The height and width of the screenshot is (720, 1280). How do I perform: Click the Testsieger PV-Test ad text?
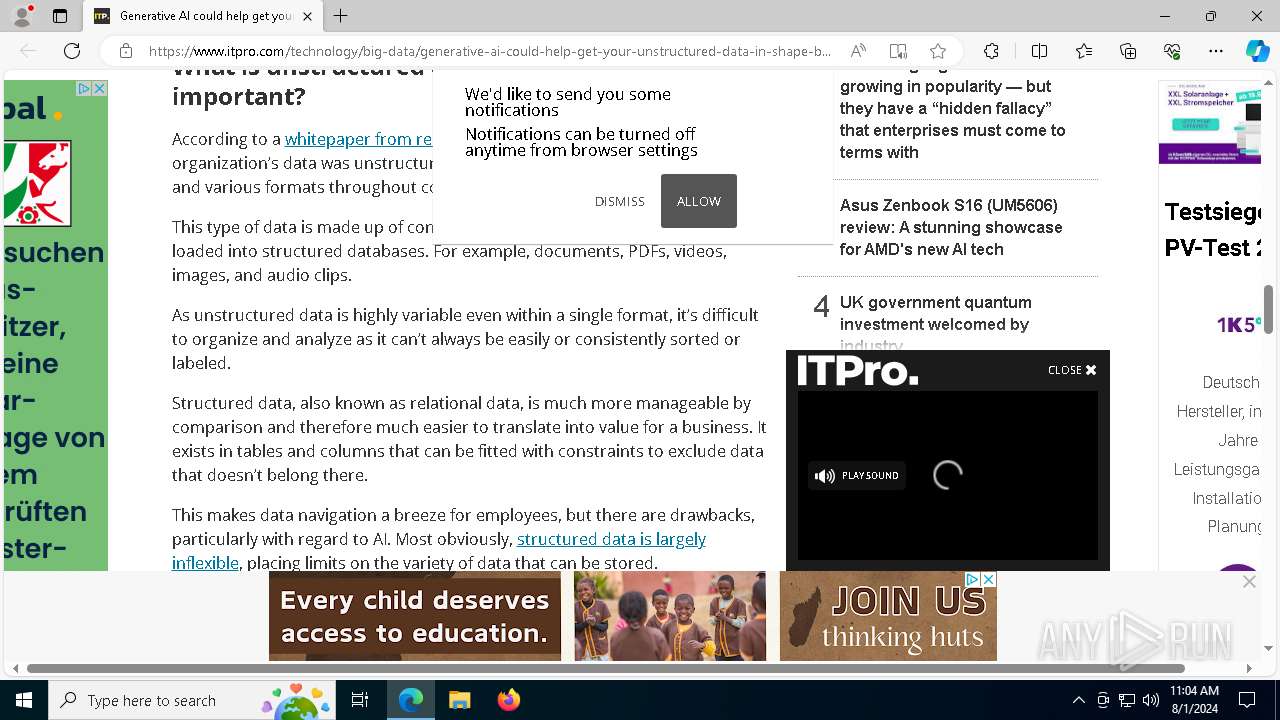tap(1212, 229)
